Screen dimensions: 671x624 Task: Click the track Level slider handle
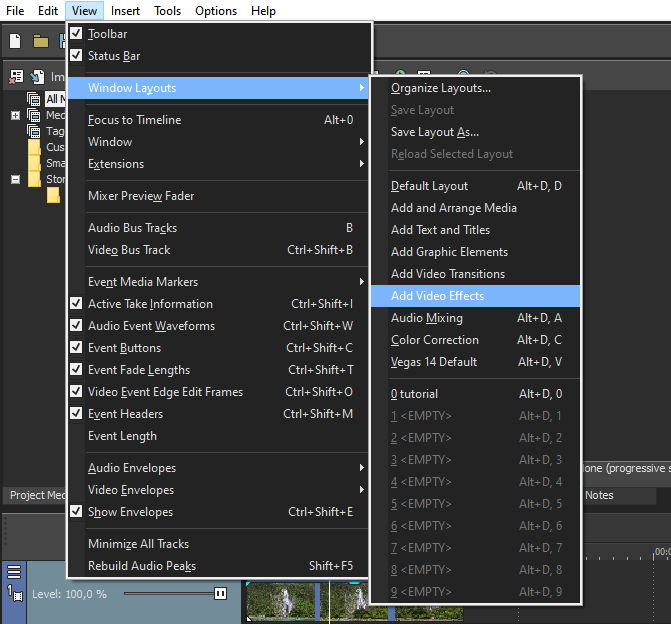coord(220,594)
